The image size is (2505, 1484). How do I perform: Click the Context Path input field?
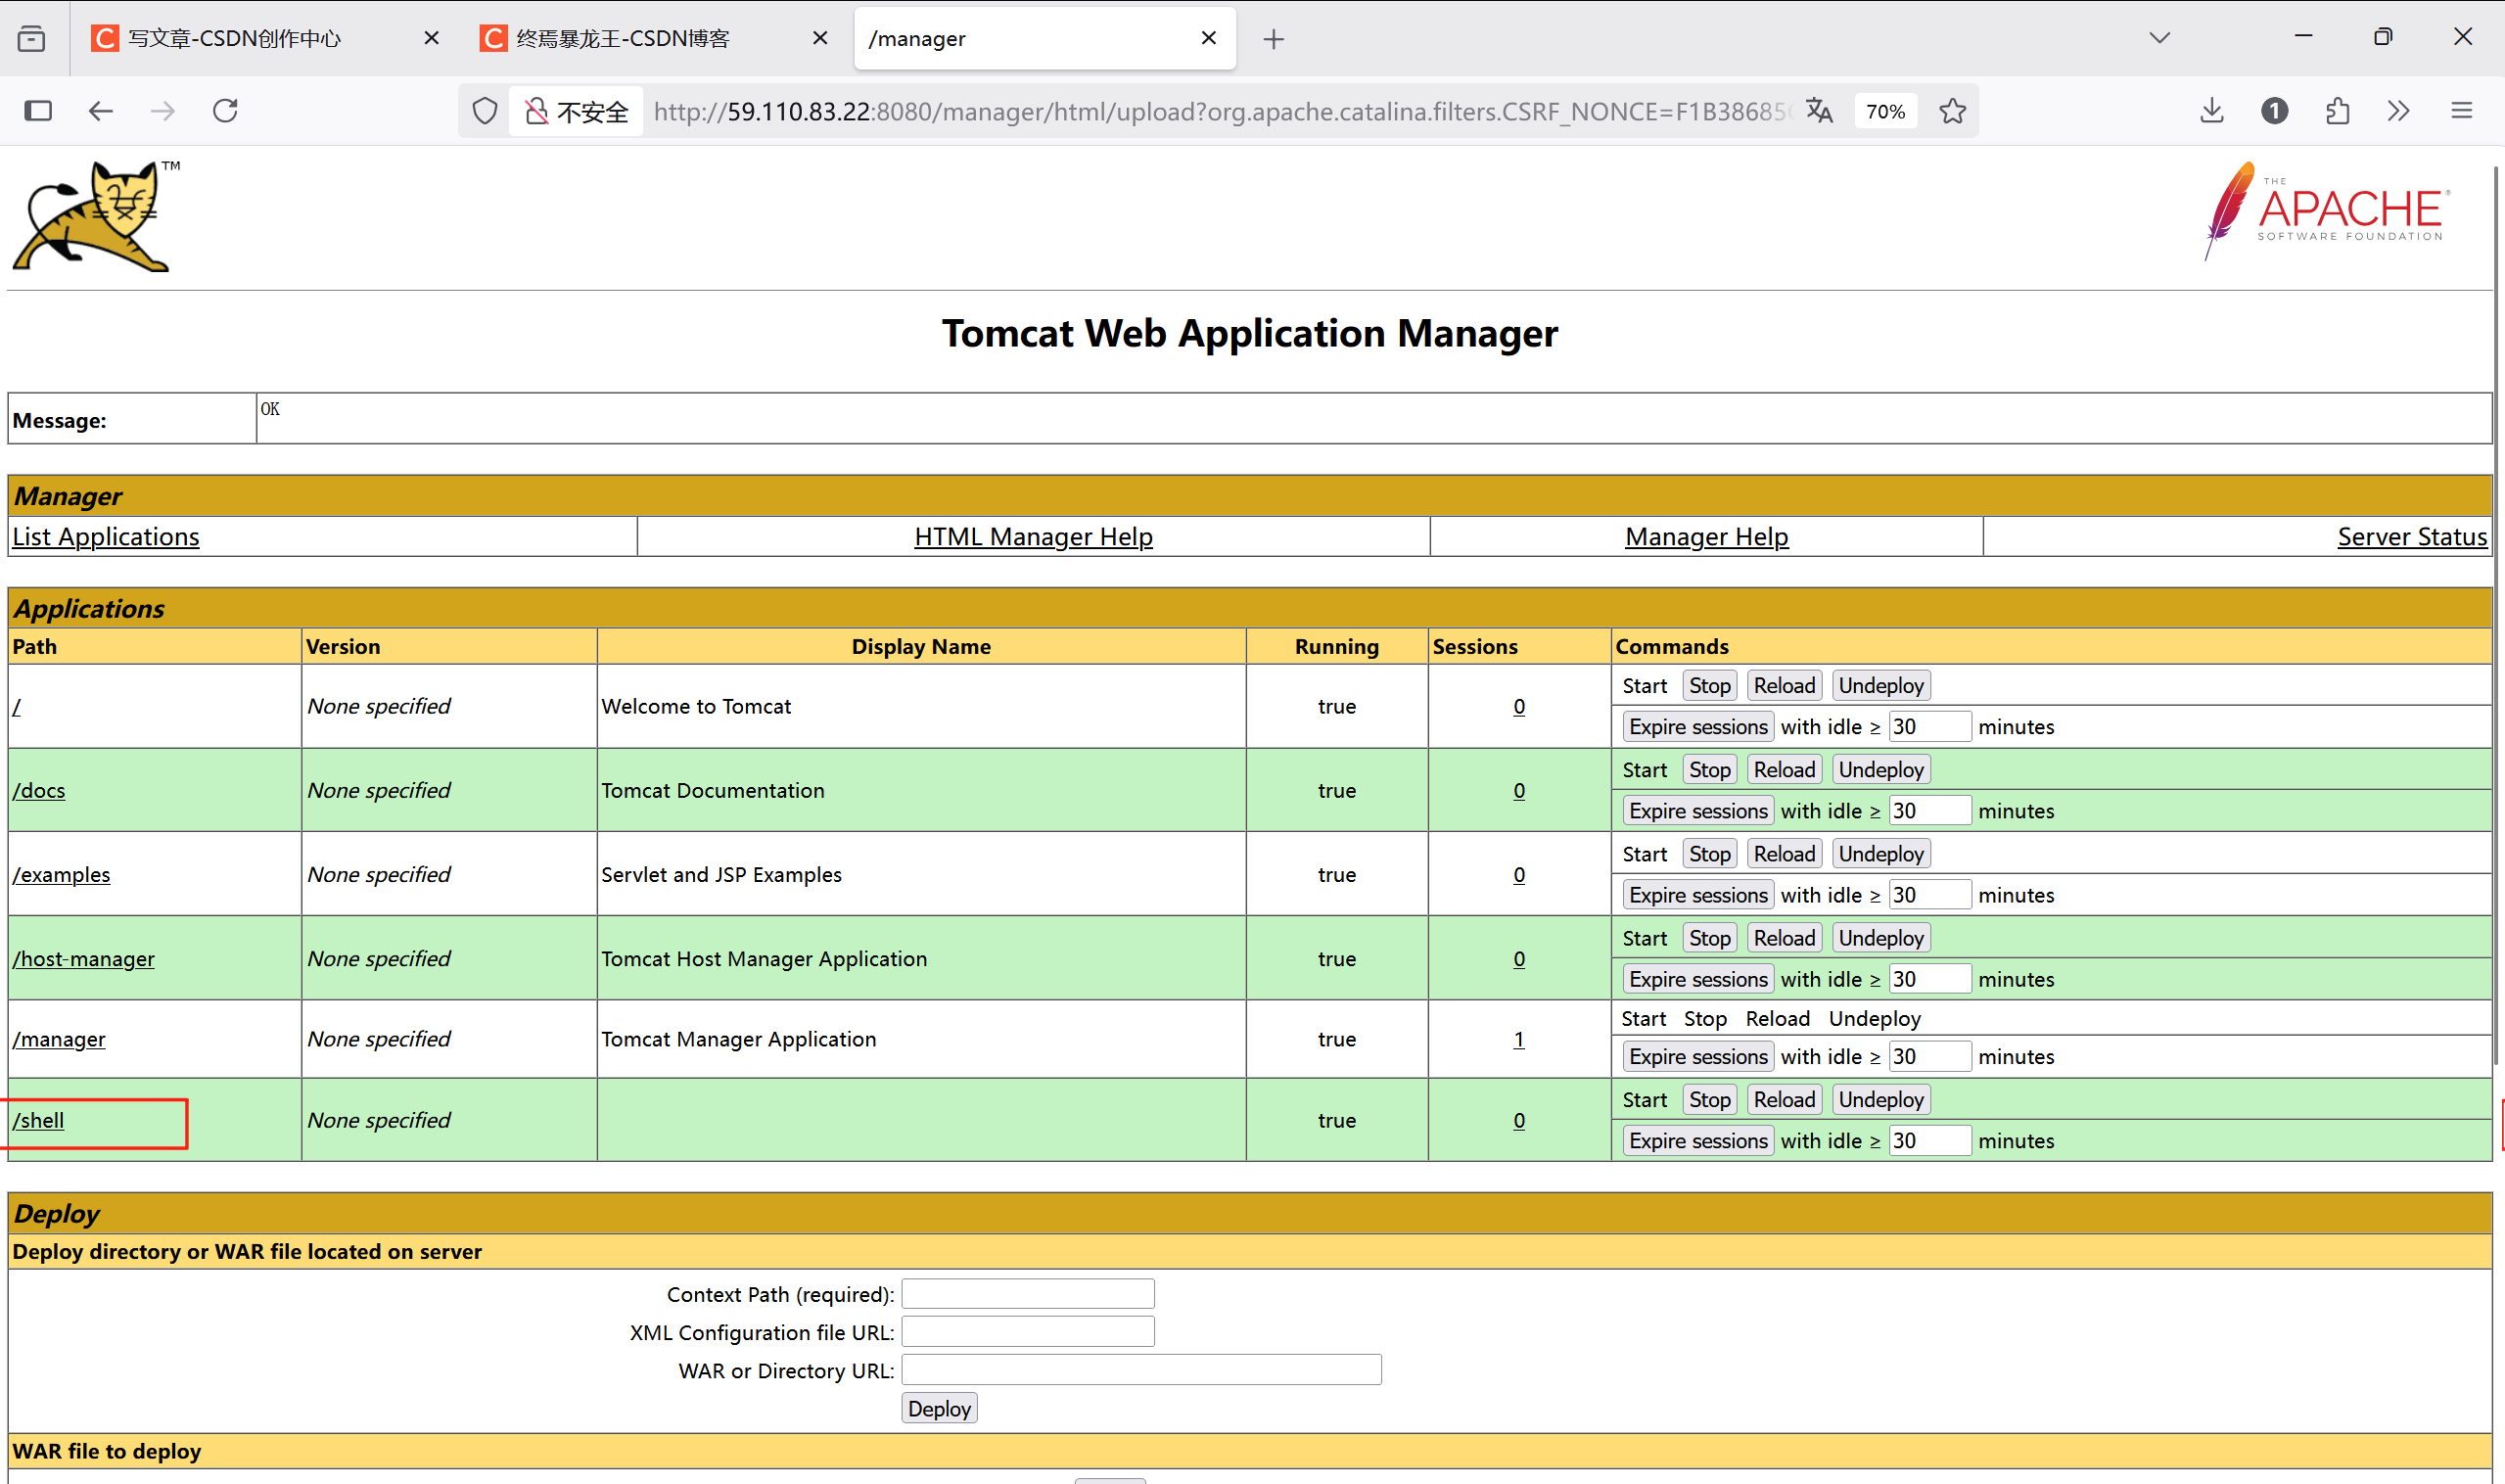(1028, 1293)
